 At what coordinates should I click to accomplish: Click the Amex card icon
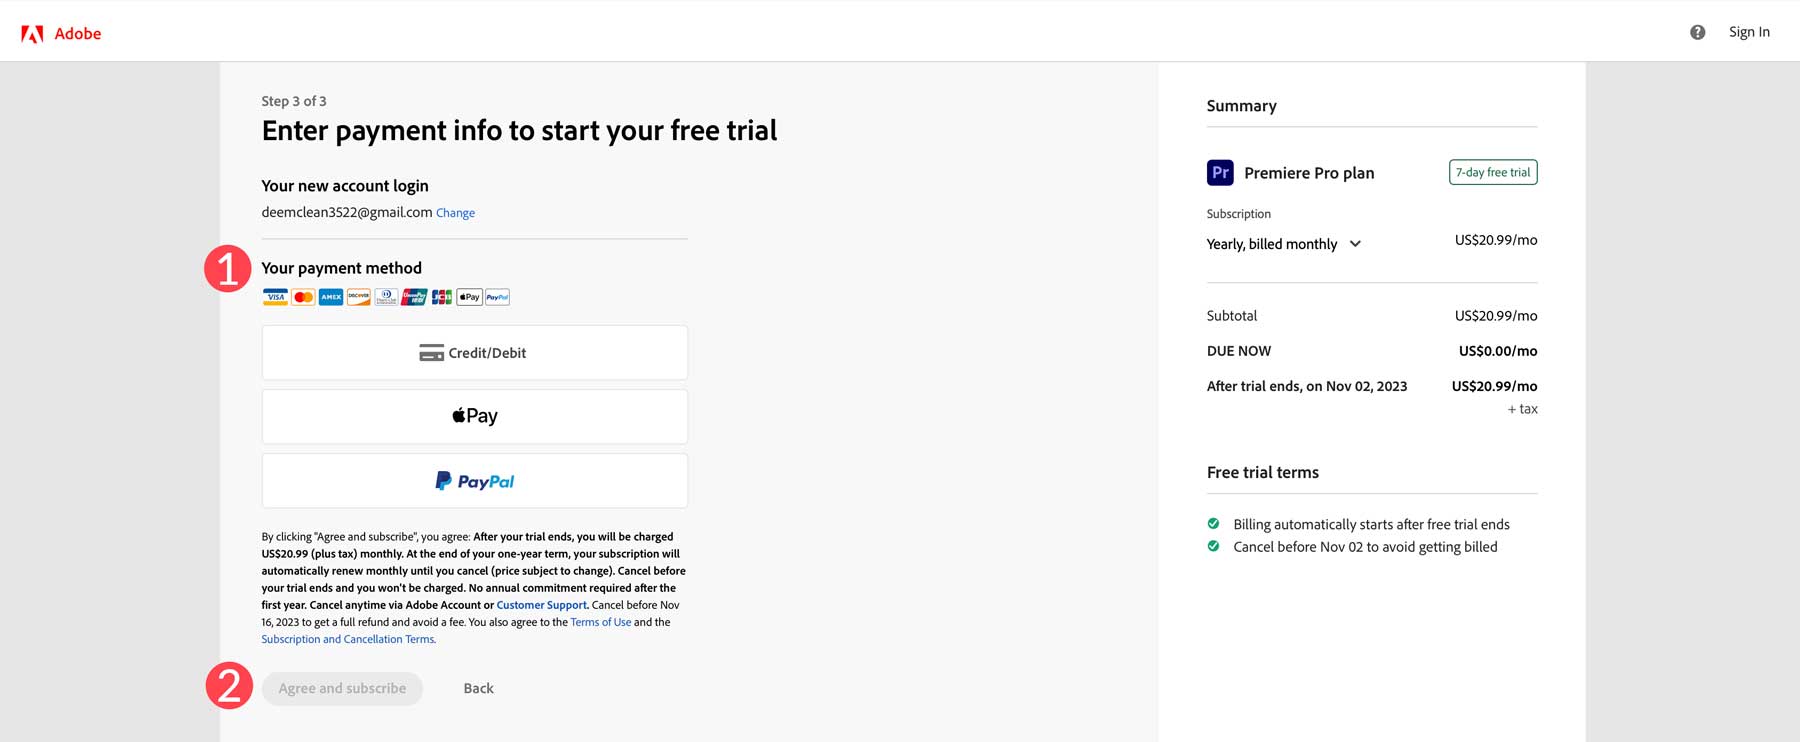click(331, 297)
